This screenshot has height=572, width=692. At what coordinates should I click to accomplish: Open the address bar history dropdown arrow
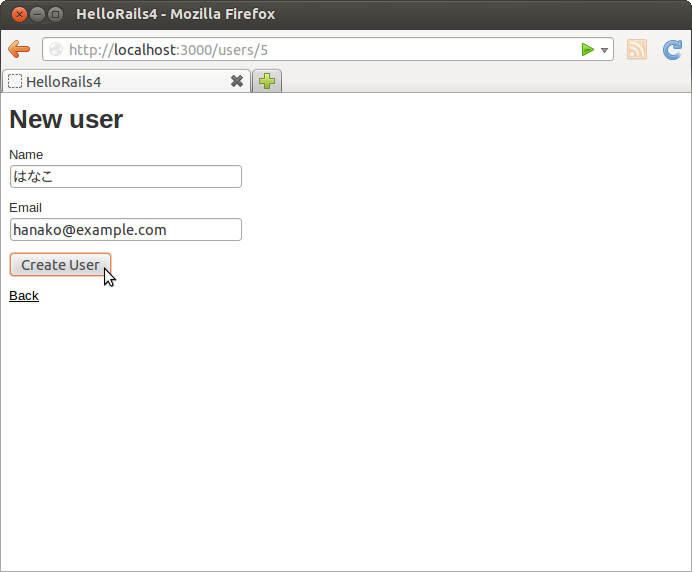[604, 50]
